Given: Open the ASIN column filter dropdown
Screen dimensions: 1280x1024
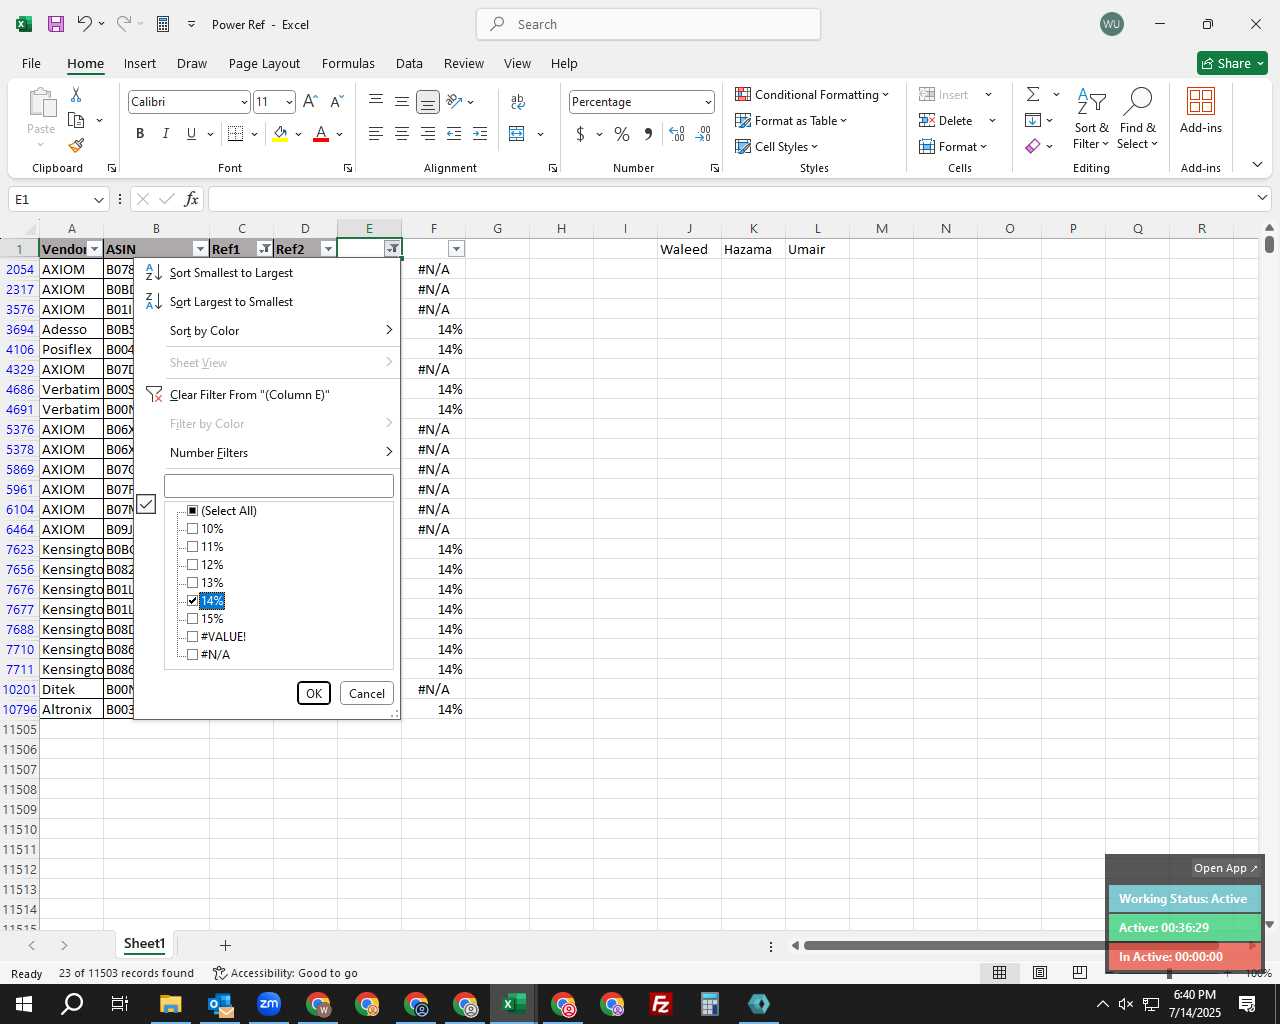Looking at the screenshot, I should click(x=200, y=249).
